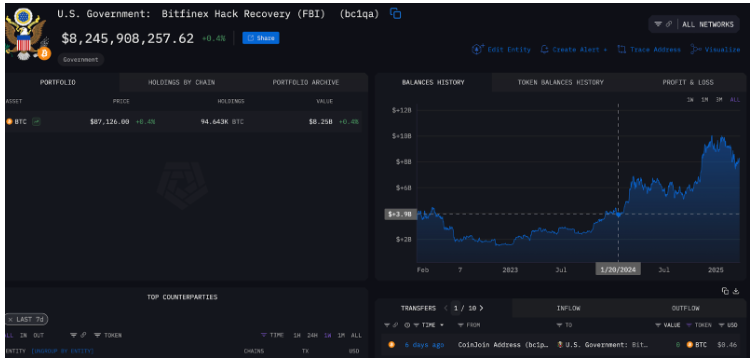The width and height of the screenshot is (754, 363).
Task: Set balance chart range to ALL
Action: tap(735, 100)
